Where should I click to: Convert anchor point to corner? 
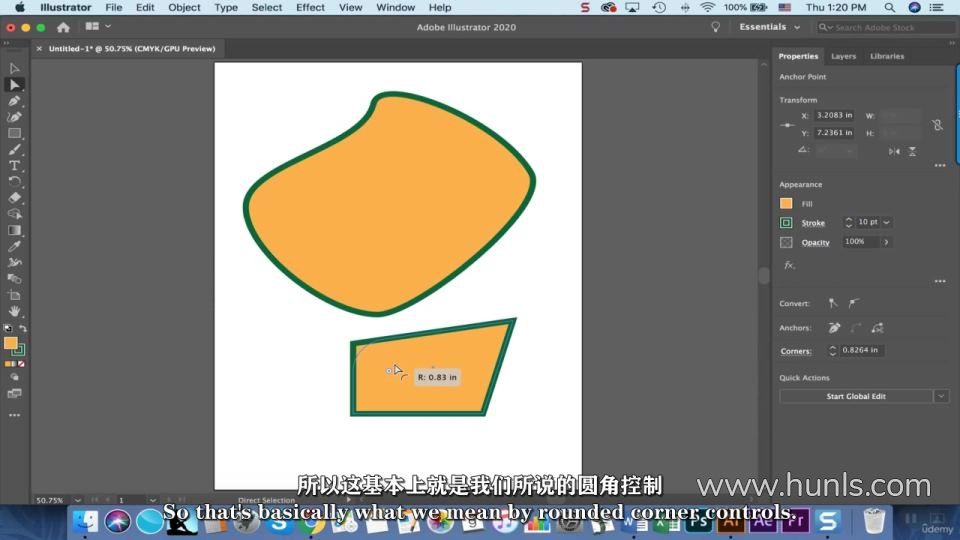click(x=833, y=303)
